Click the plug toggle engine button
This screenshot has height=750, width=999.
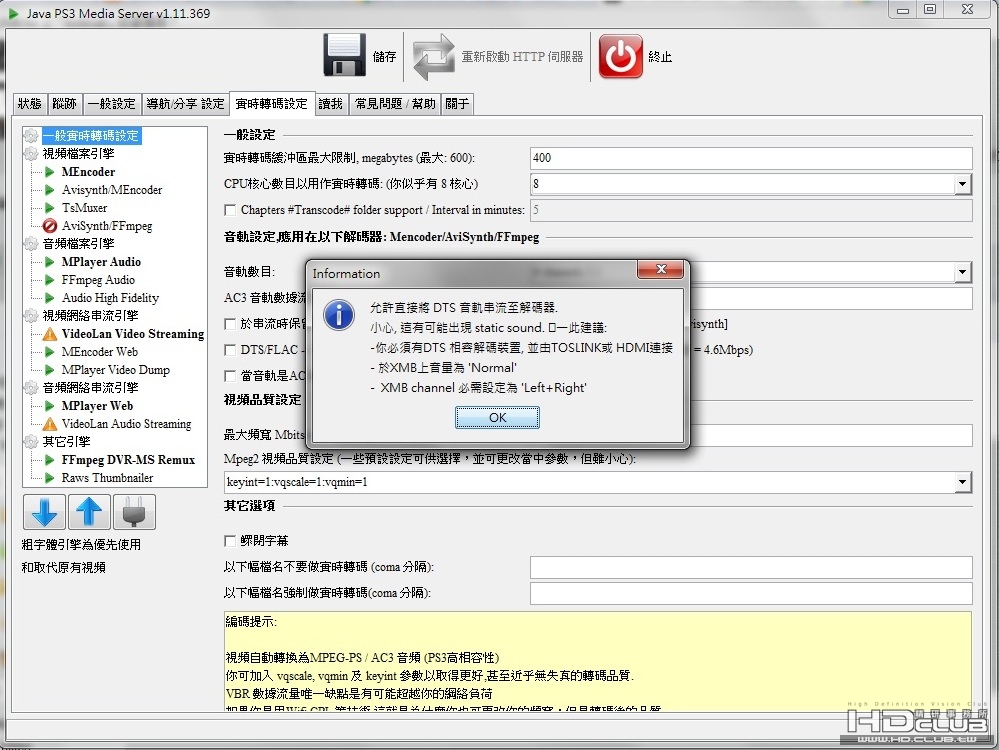pyautogui.click(x=134, y=512)
